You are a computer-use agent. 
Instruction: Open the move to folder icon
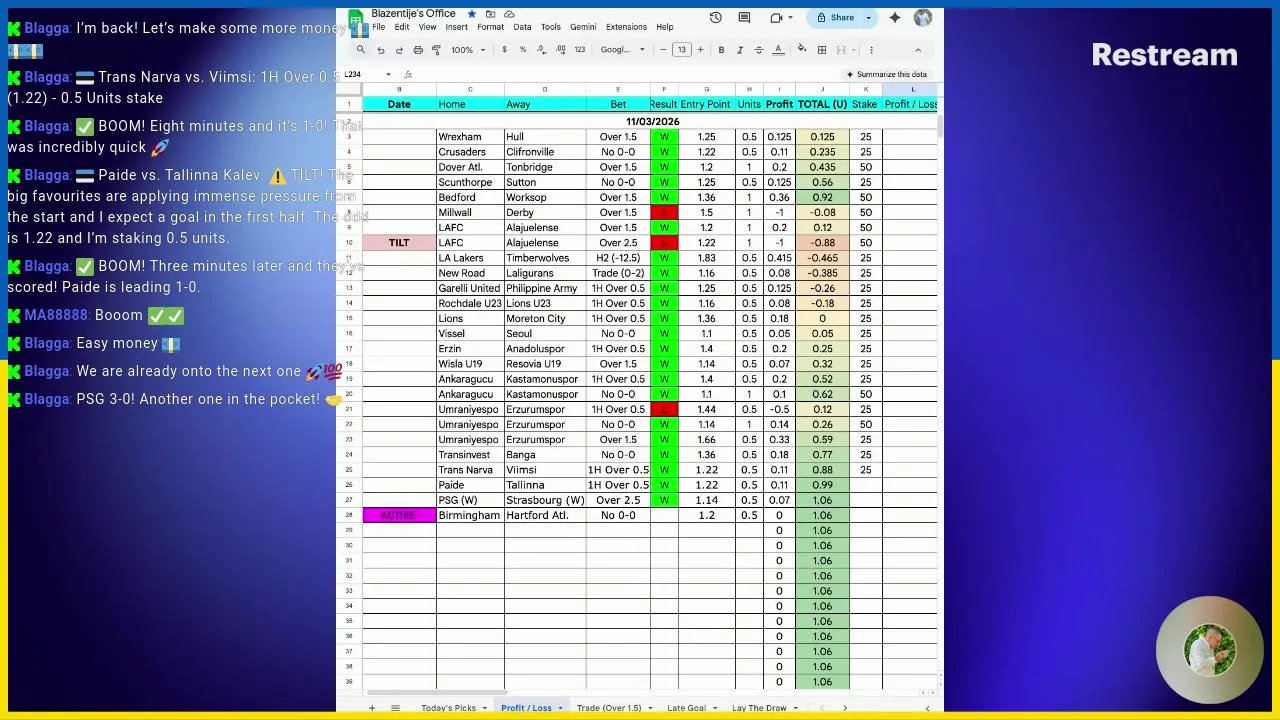point(490,14)
